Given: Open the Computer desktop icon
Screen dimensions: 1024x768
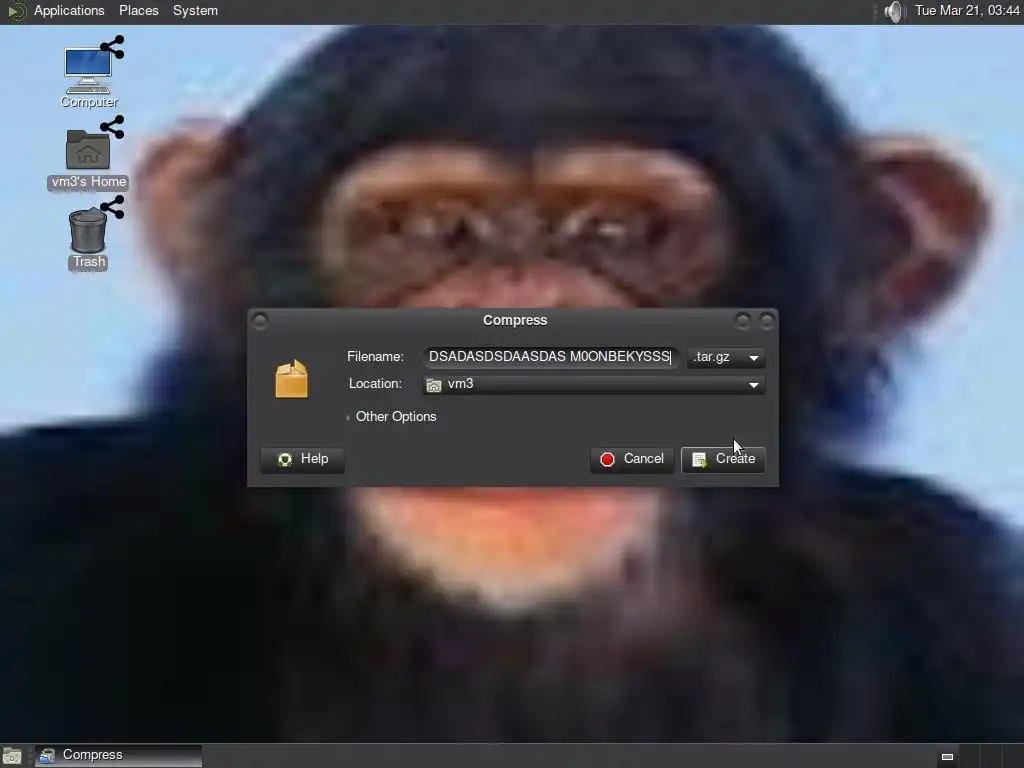Looking at the screenshot, I should pos(89,72).
